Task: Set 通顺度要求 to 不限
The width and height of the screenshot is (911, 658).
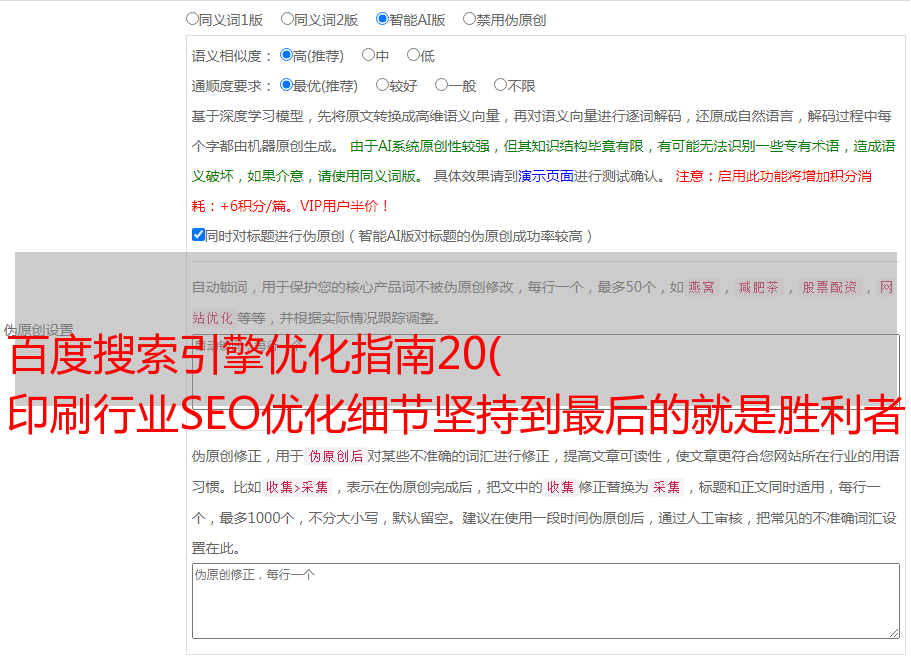Action: [500, 85]
